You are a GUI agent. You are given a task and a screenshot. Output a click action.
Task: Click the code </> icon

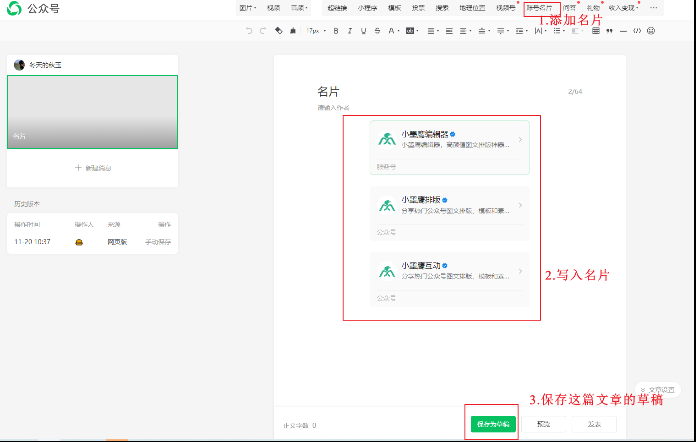[637, 31]
